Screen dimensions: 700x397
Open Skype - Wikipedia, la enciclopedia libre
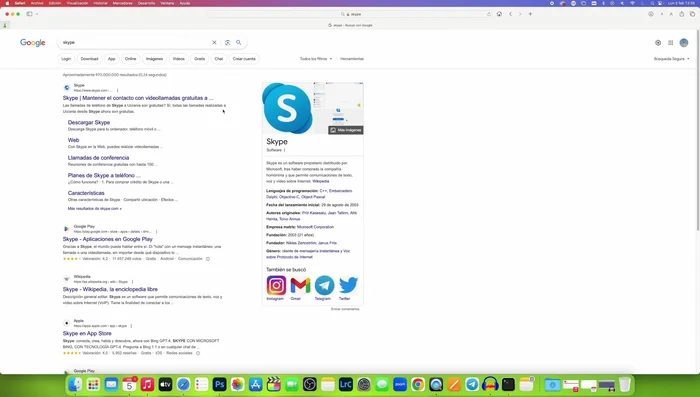[x=110, y=289]
